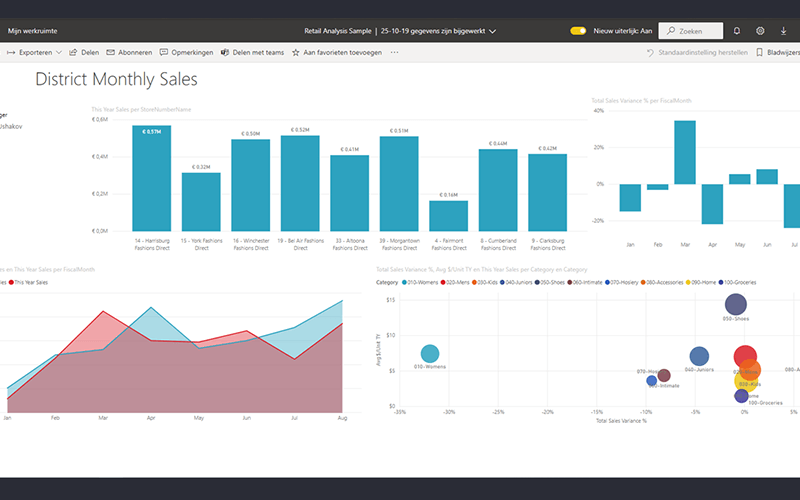Screen dimensions: 800x500
Task: Select the 15 - York Fashions bar
Action: tap(201, 202)
